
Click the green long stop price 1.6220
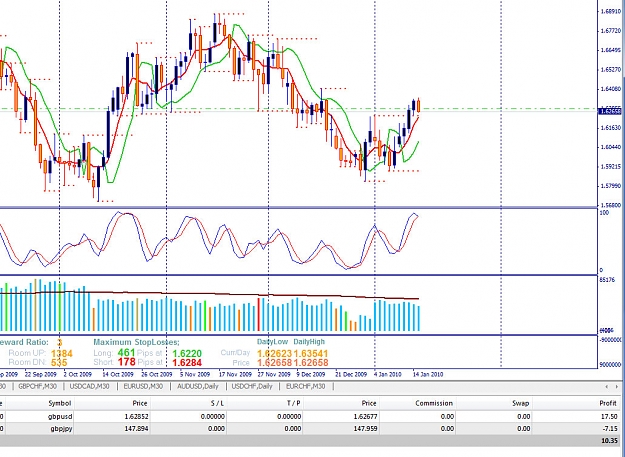pos(187,353)
